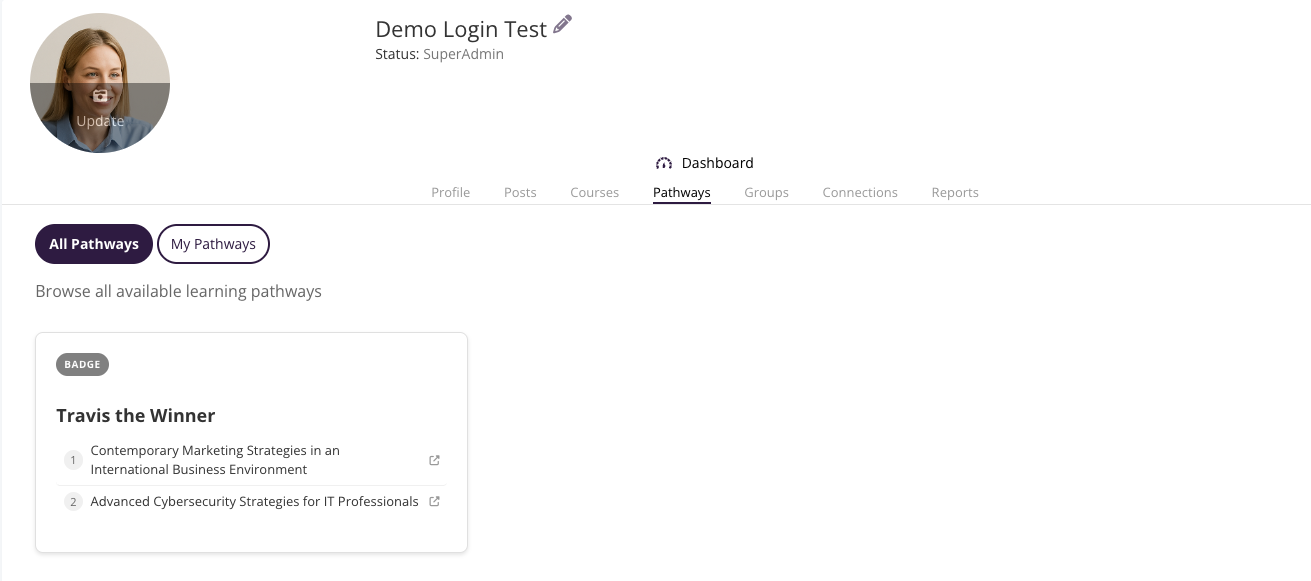The height and width of the screenshot is (581, 1311).
Task: Click the BADGE label on pathway card
Action: tap(82, 365)
